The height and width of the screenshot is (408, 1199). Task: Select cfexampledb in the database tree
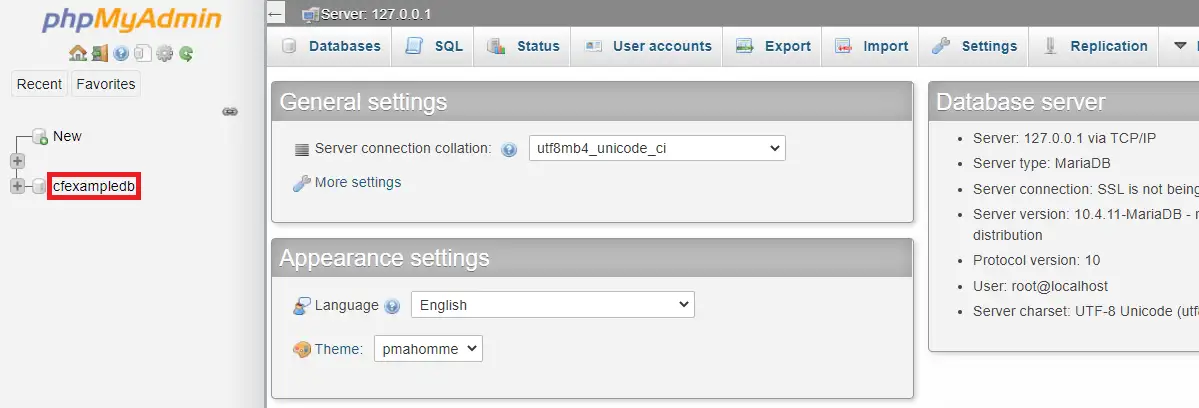tap(94, 186)
